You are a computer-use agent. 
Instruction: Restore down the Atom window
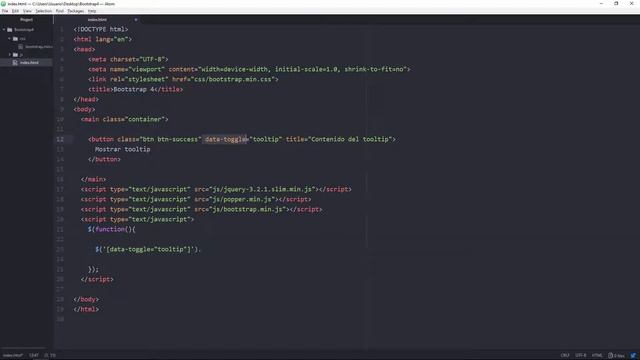pyautogui.click(x=616, y=4)
